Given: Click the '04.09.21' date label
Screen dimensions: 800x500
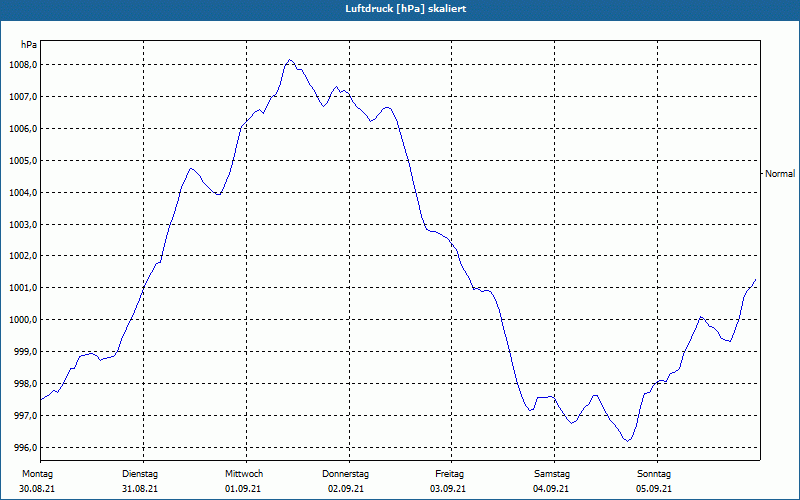Looking at the screenshot, I should [x=551, y=489].
